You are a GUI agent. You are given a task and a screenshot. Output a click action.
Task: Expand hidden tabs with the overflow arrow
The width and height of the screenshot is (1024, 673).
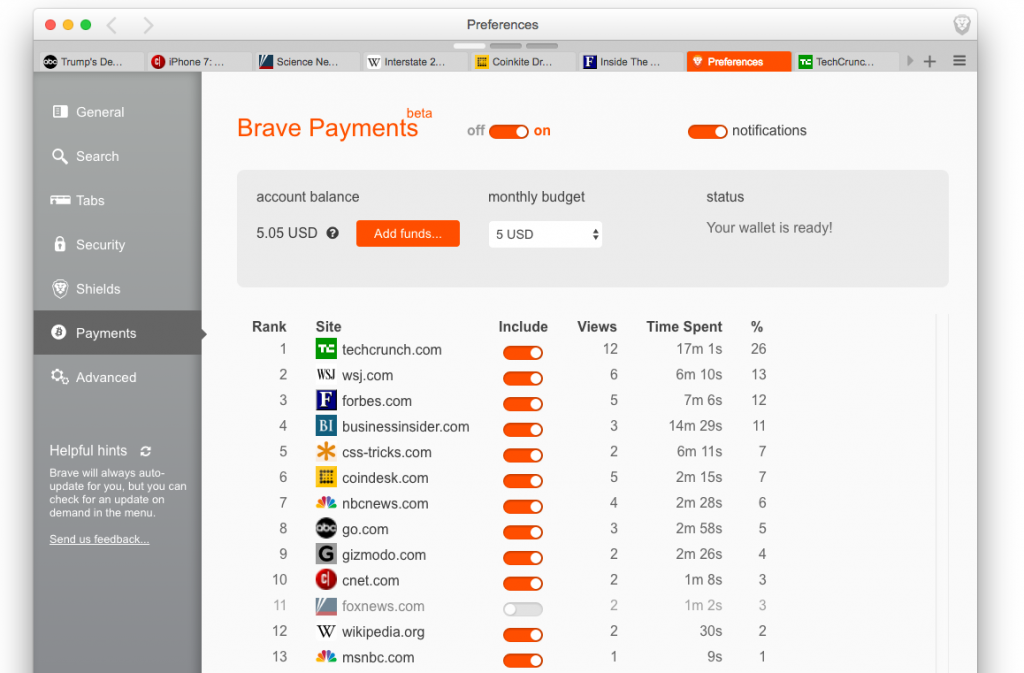[x=910, y=60]
